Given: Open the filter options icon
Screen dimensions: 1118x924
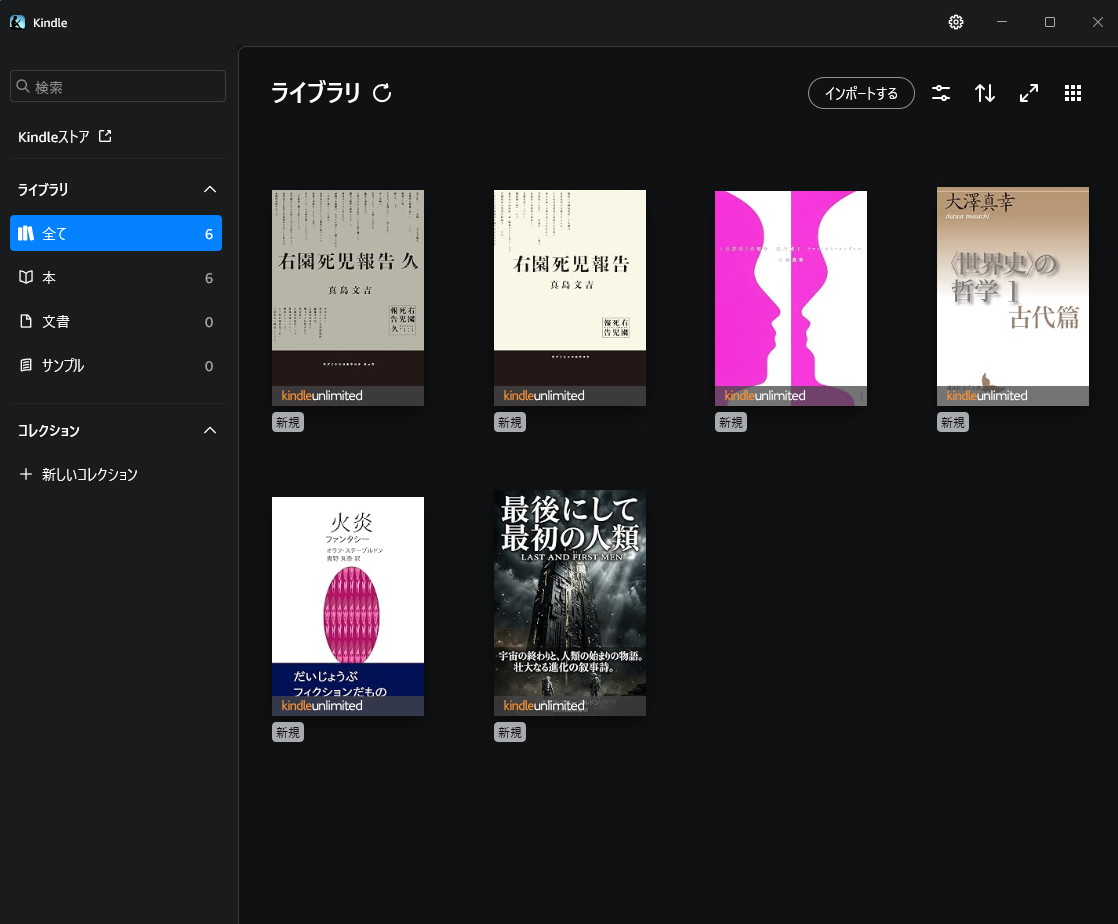Looking at the screenshot, I should tap(940, 93).
